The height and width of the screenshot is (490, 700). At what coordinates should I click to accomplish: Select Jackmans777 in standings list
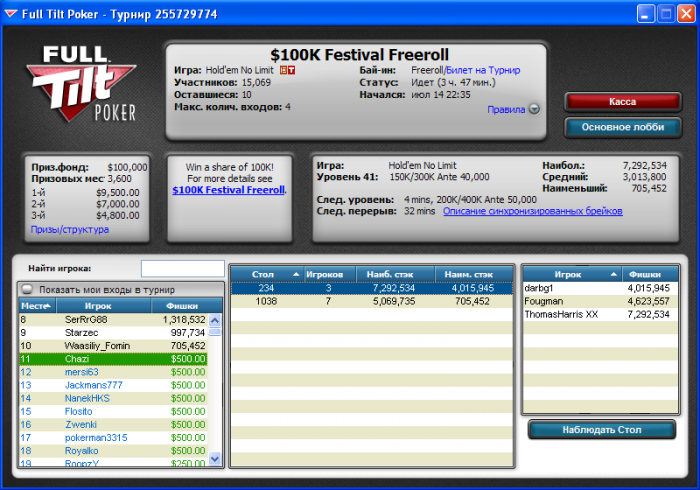click(x=113, y=385)
